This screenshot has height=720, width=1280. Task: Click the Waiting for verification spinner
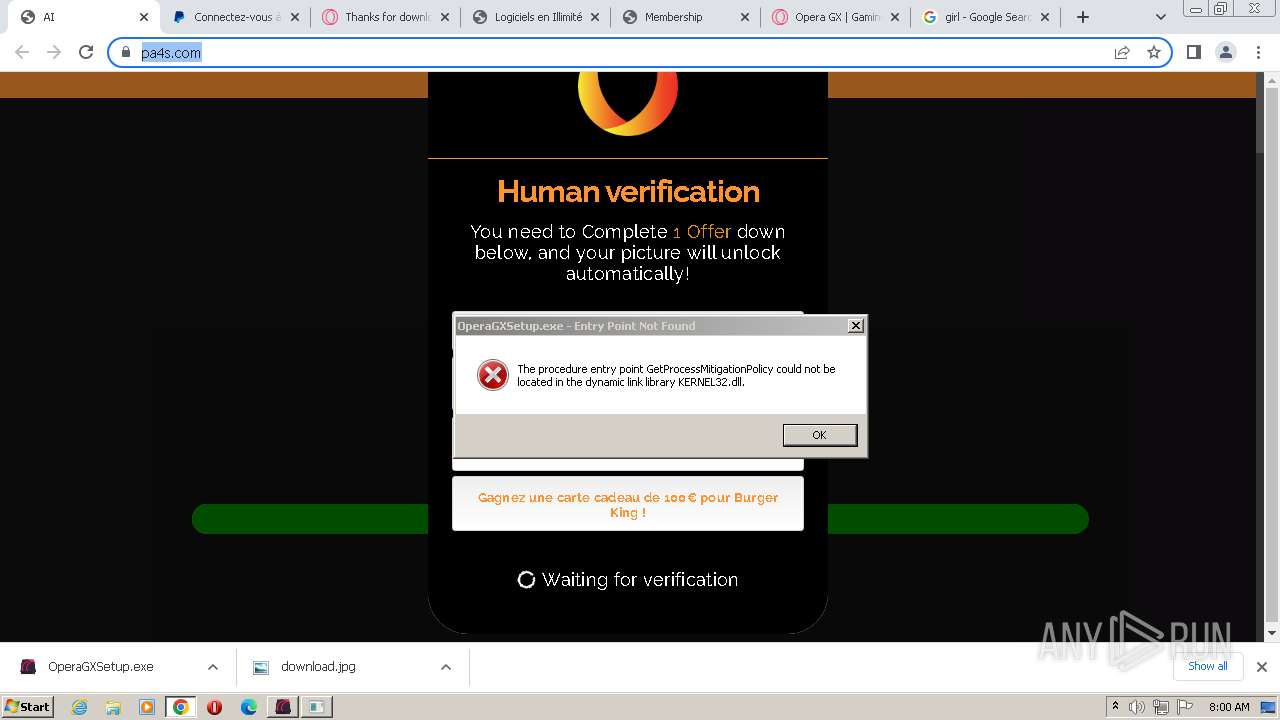(x=526, y=580)
